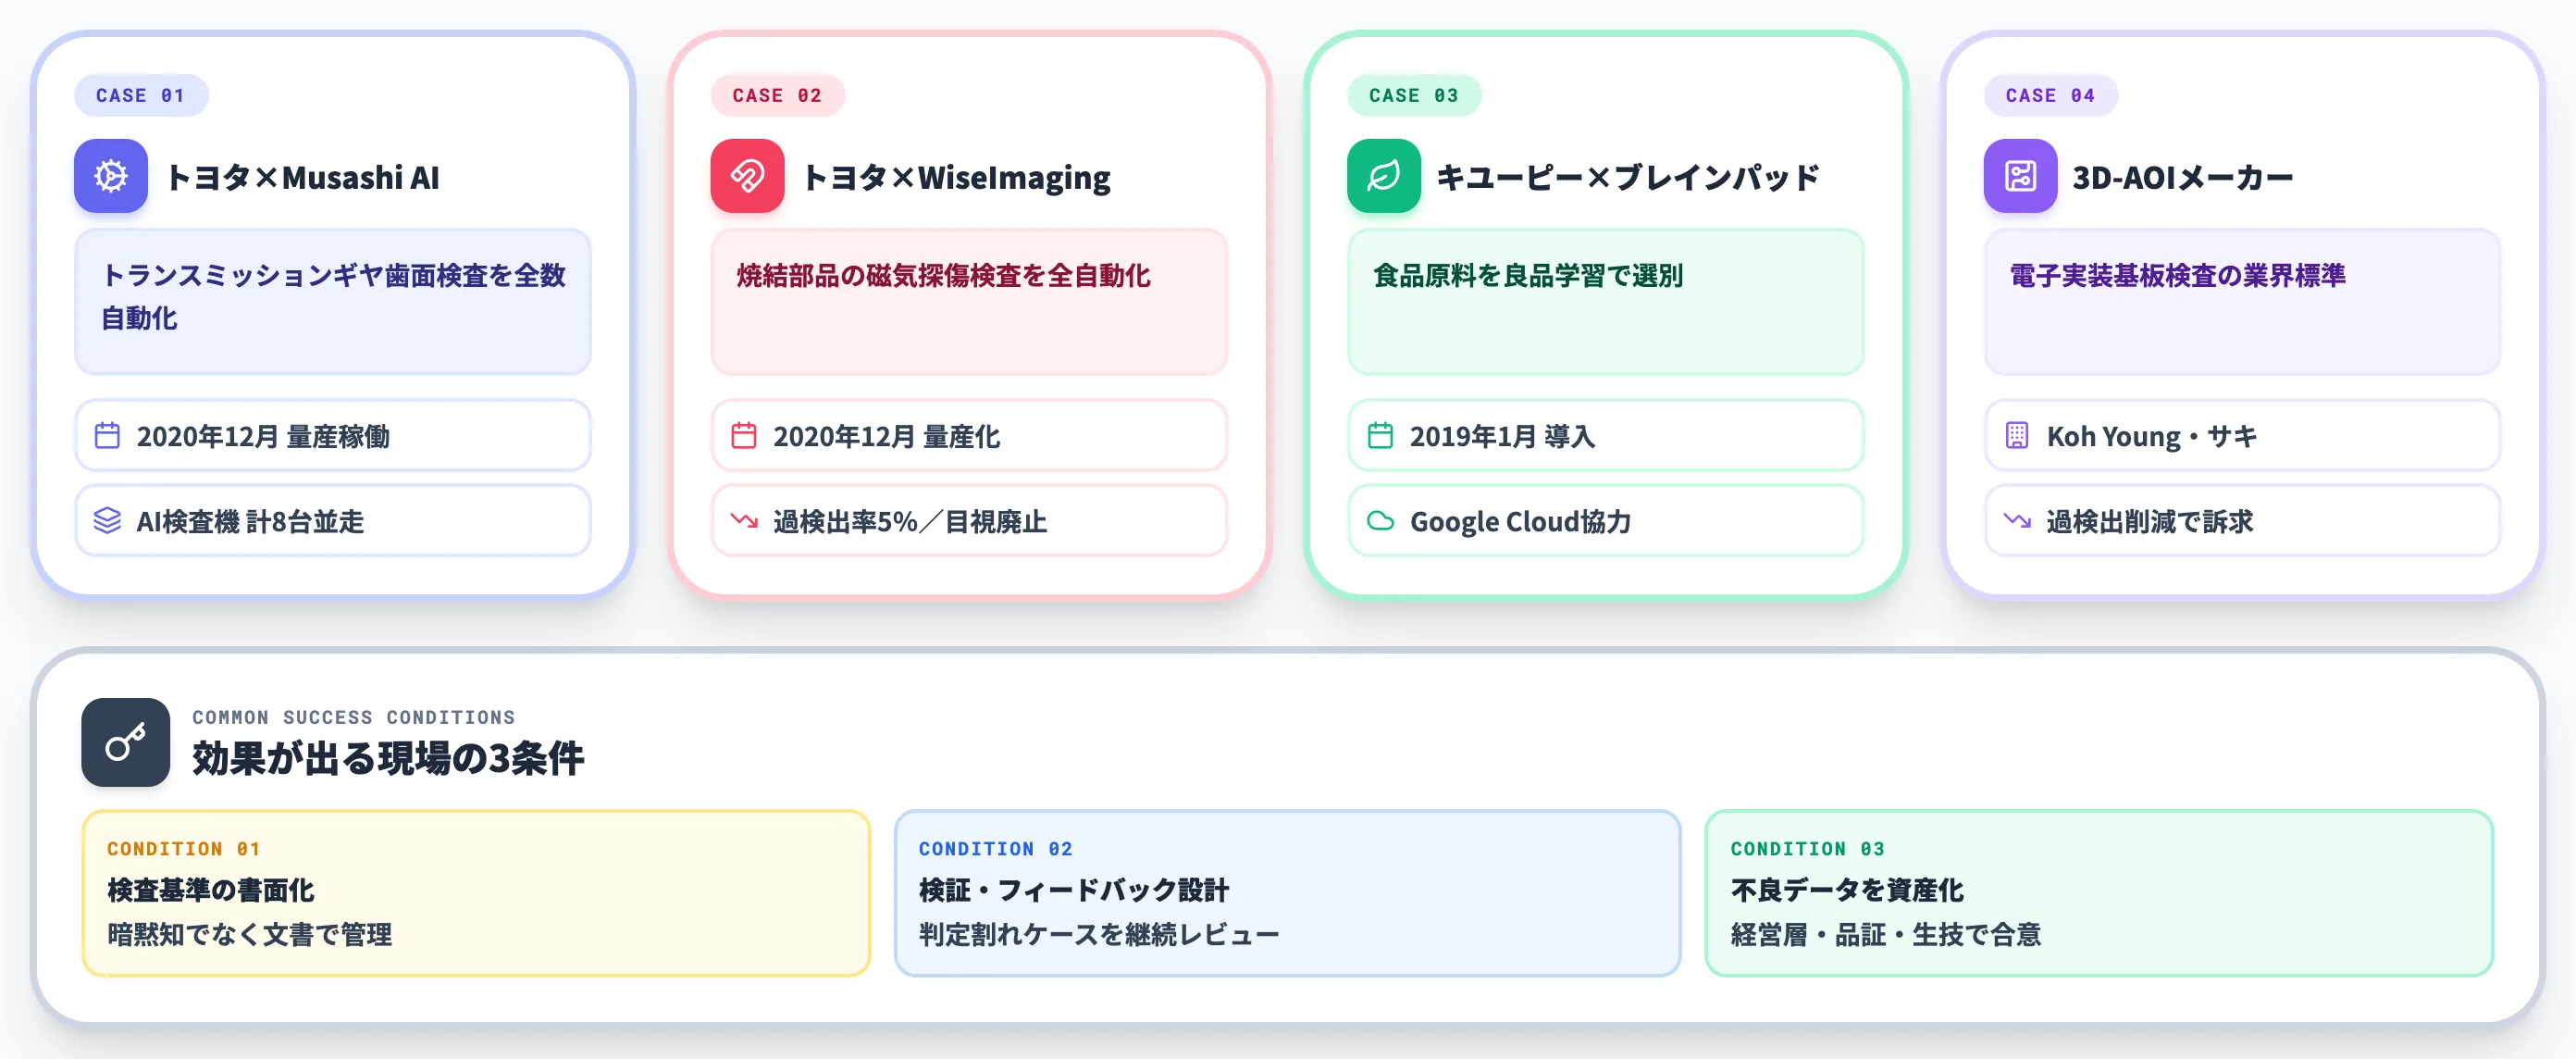Click trending-down icon next to 過検出率5%／目視廃止
Image resolution: width=2576 pixels, height=1059 pixels.
744,521
